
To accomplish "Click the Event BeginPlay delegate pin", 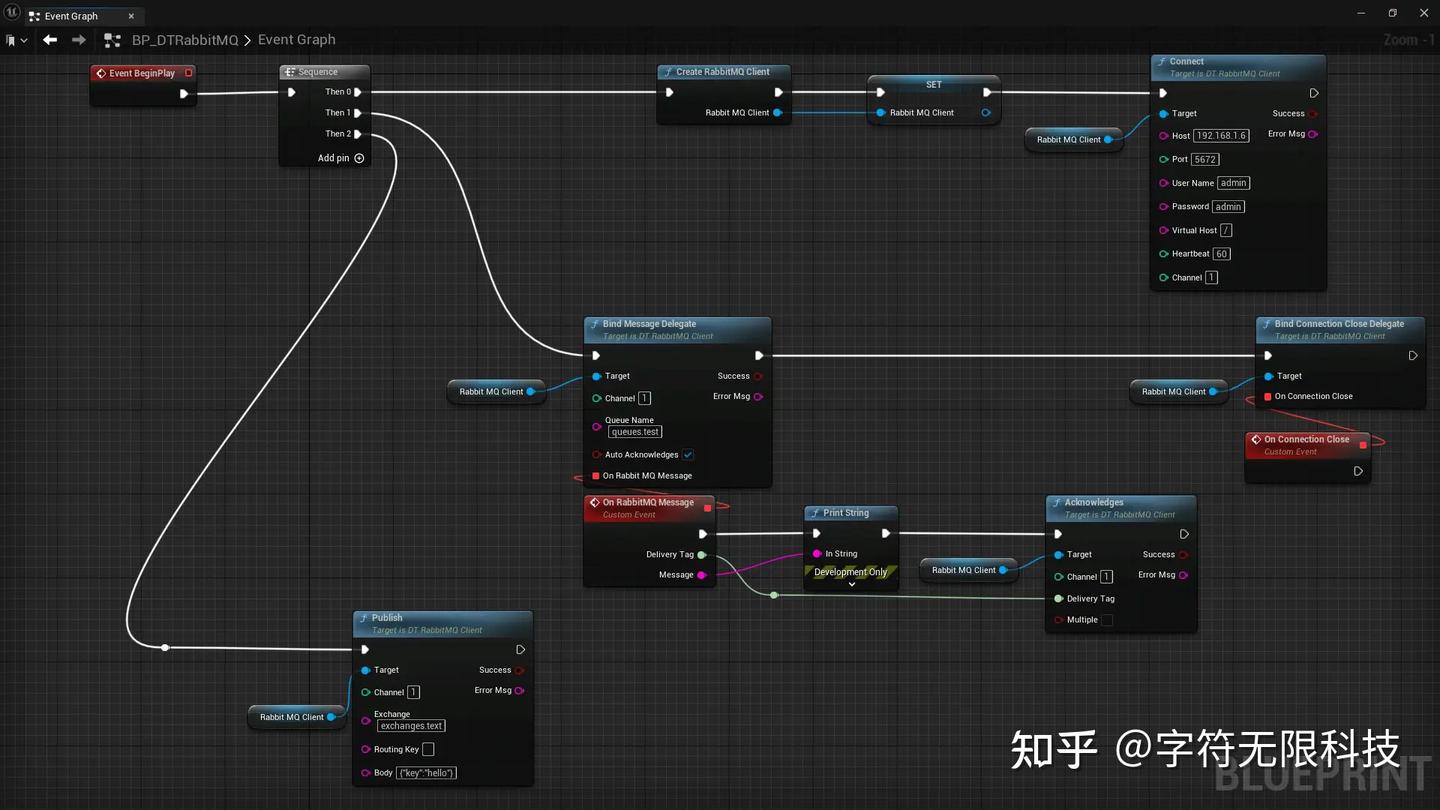I will click(x=188, y=73).
